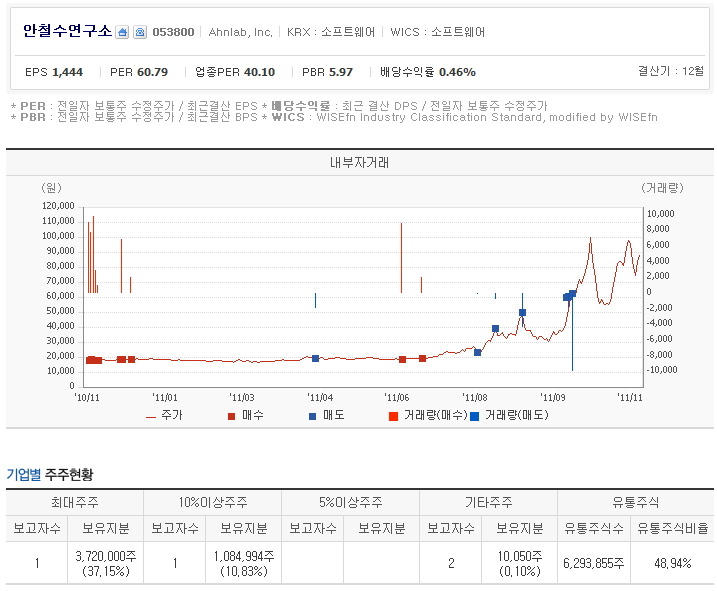This screenshot has height=591, width=717.
Task: Click the 안철수연구소 company name heading
Action: (x=67, y=32)
